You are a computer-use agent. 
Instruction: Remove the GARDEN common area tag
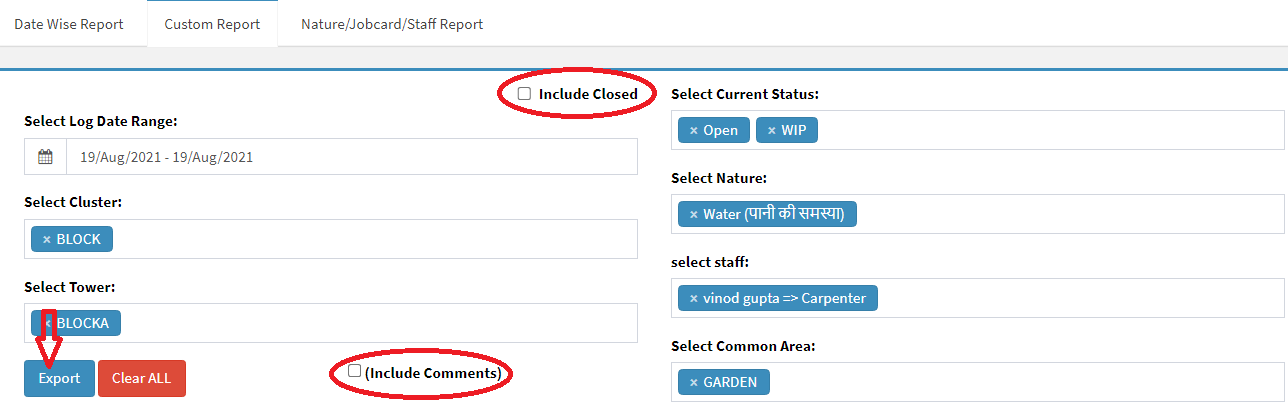click(x=694, y=382)
